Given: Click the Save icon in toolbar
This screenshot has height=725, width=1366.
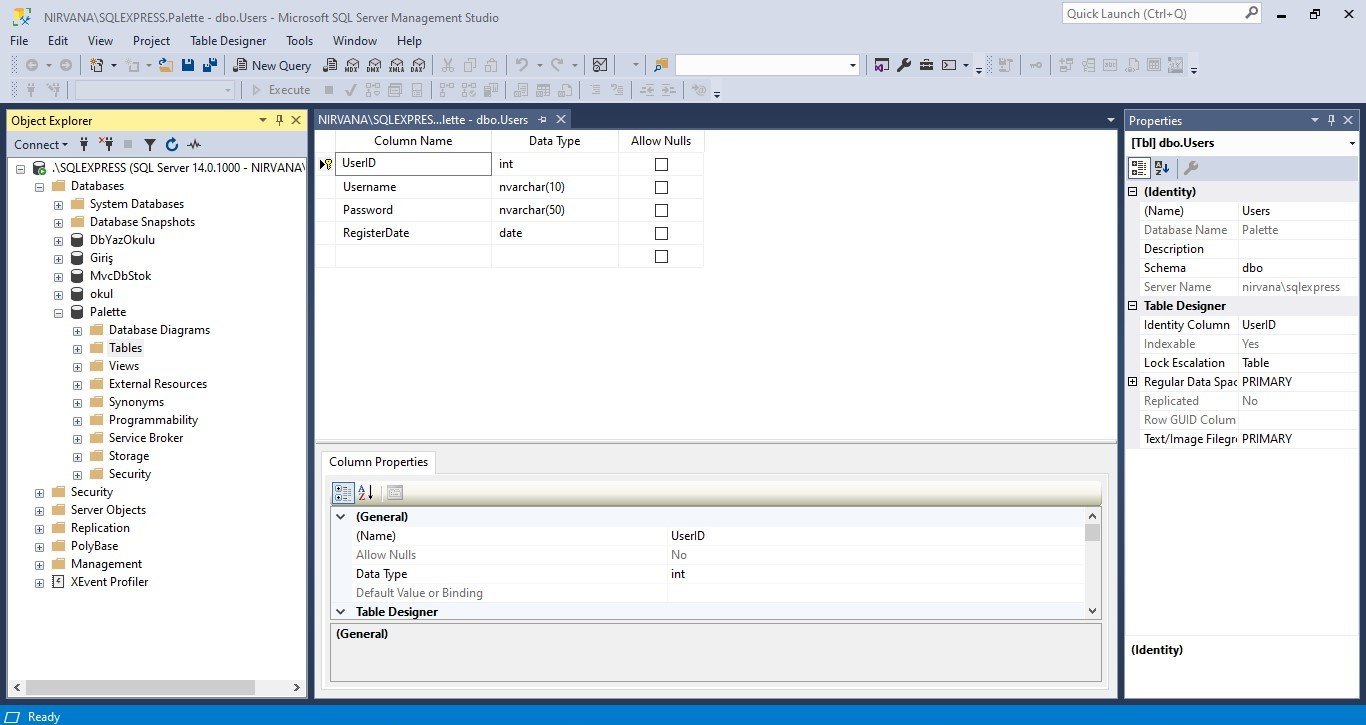Looking at the screenshot, I should point(188,65).
